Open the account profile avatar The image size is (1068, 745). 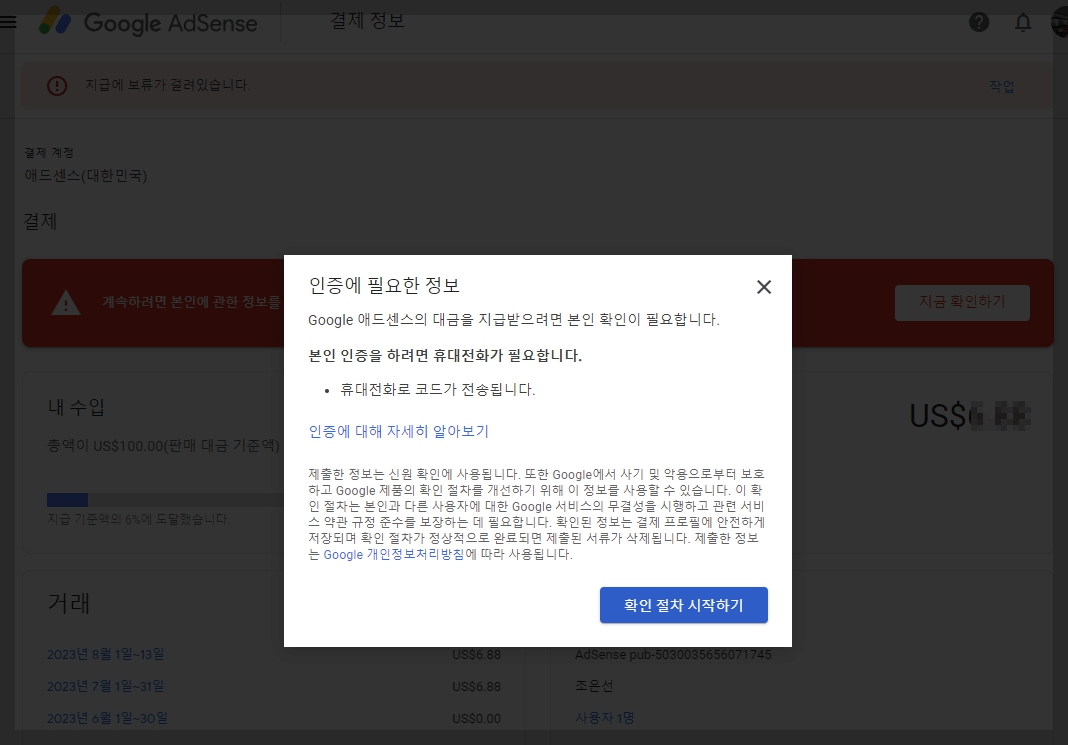pyautogui.click(x=1060, y=22)
